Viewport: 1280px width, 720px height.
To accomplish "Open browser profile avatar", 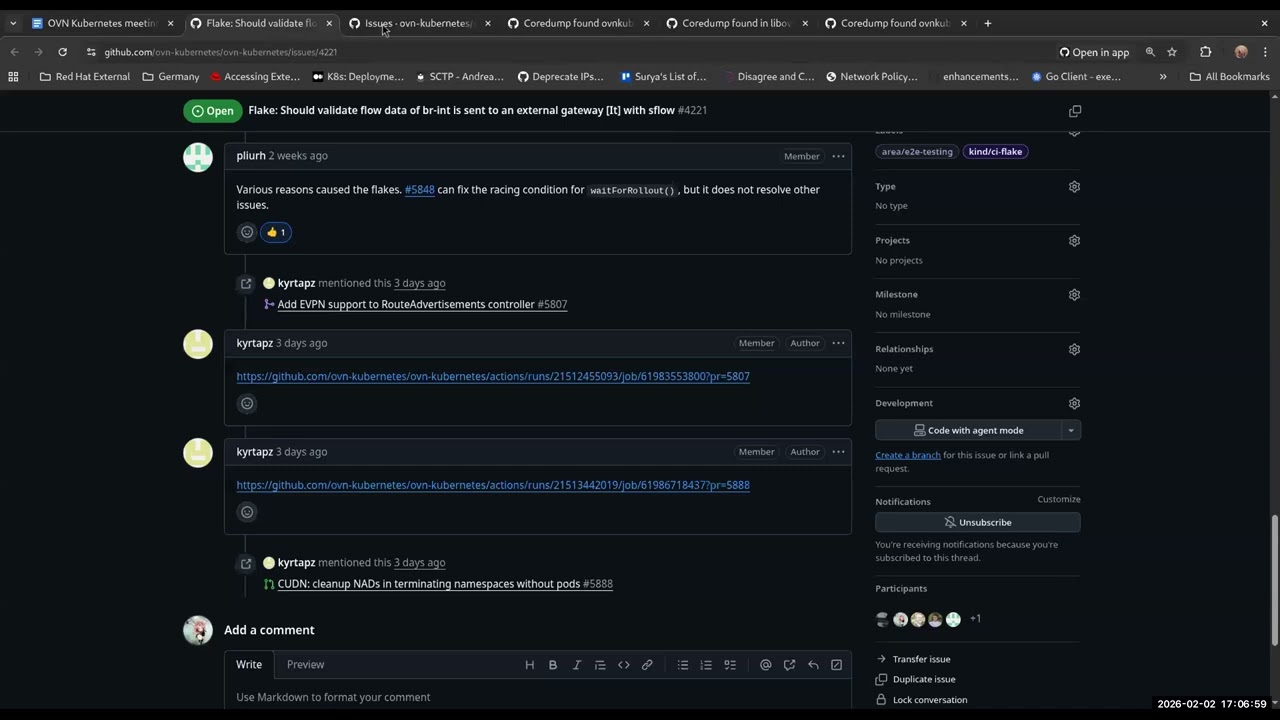I will click(x=1241, y=52).
